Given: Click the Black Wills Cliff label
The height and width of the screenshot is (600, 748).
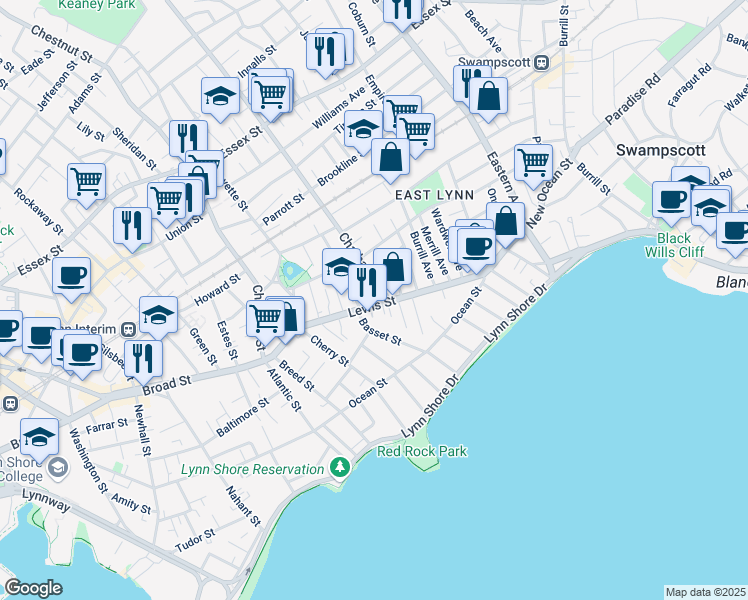Looking at the screenshot, I should 674,245.
